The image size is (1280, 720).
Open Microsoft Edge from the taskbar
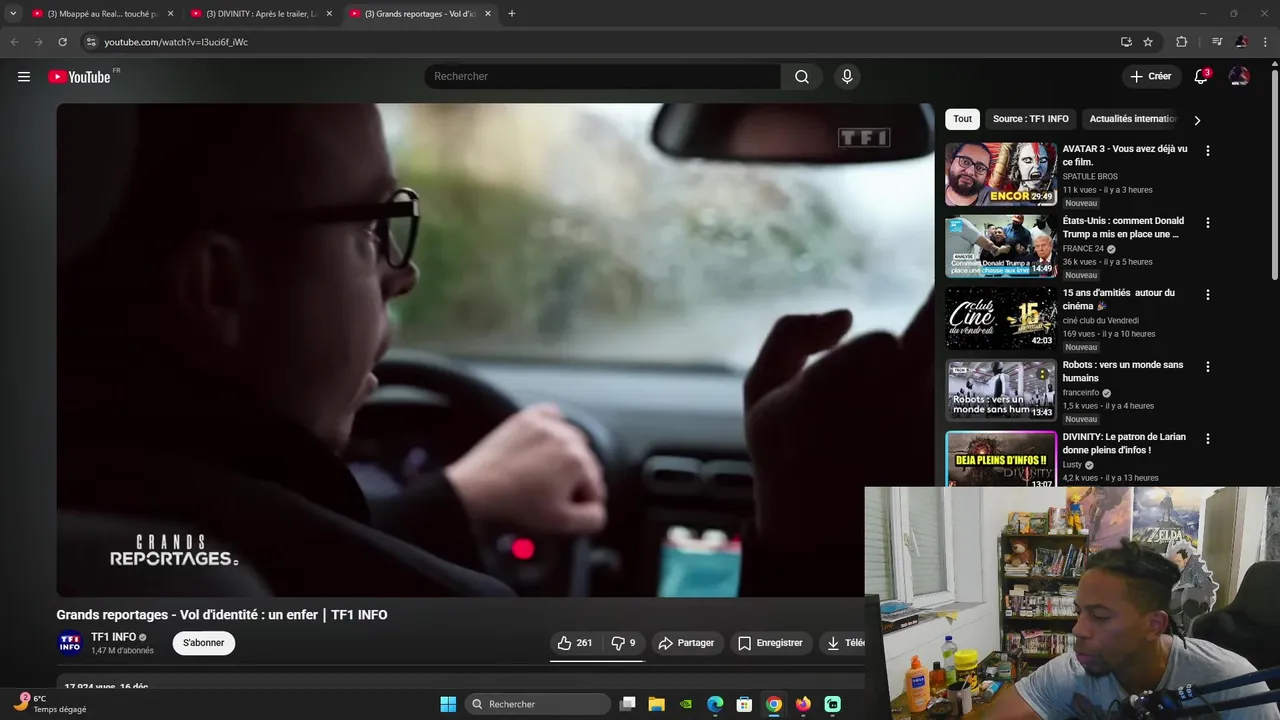click(715, 704)
